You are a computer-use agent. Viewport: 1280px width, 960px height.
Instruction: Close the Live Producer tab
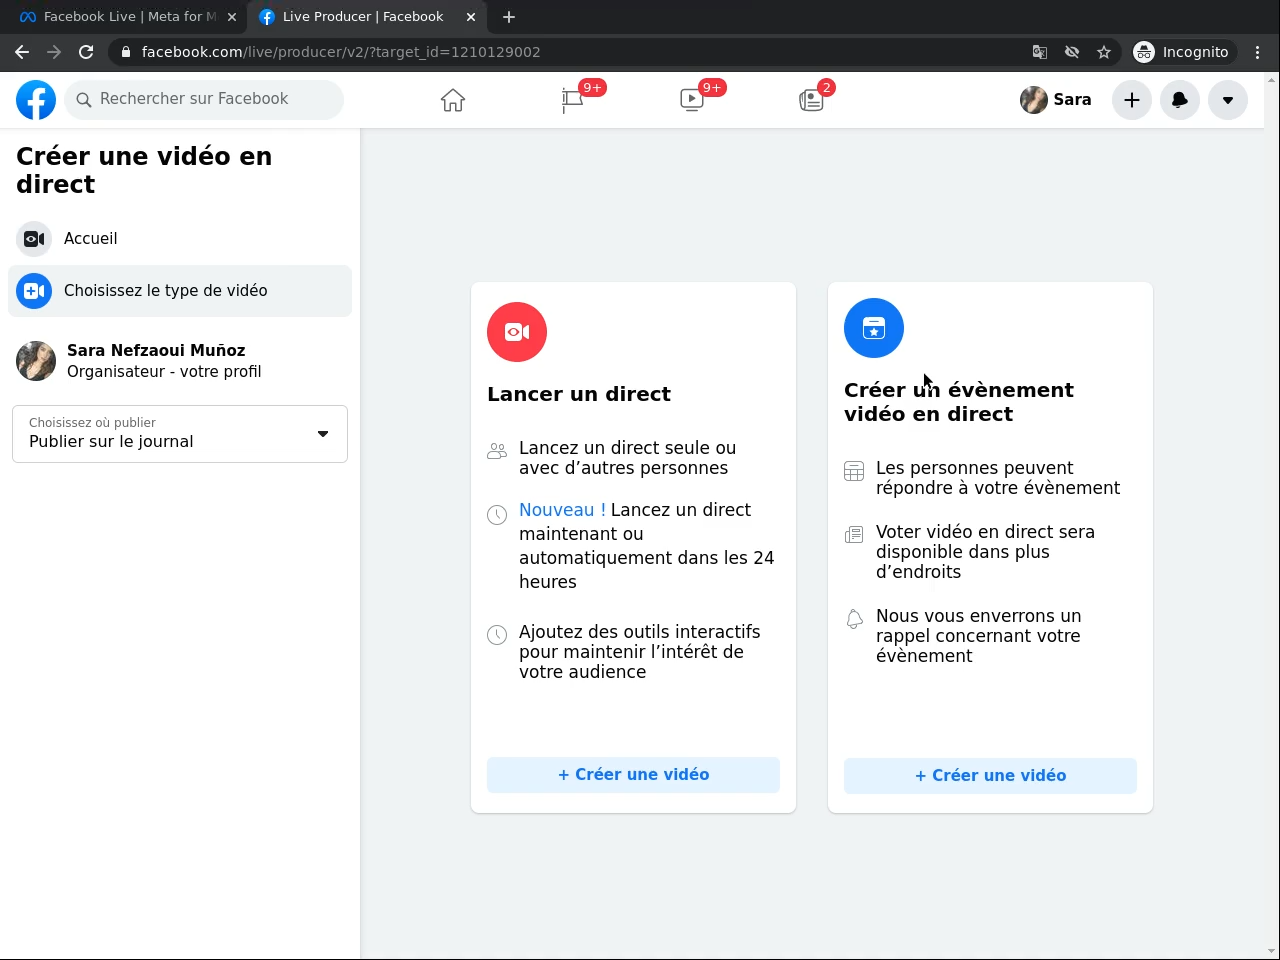pos(471,17)
